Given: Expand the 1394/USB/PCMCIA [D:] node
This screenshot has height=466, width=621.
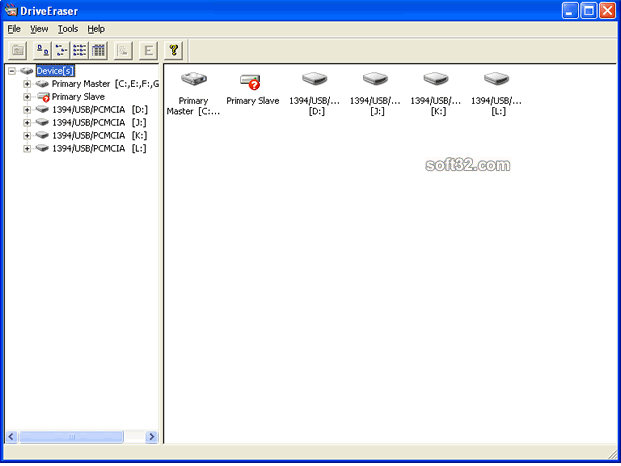Looking at the screenshot, I should (27, 110).
